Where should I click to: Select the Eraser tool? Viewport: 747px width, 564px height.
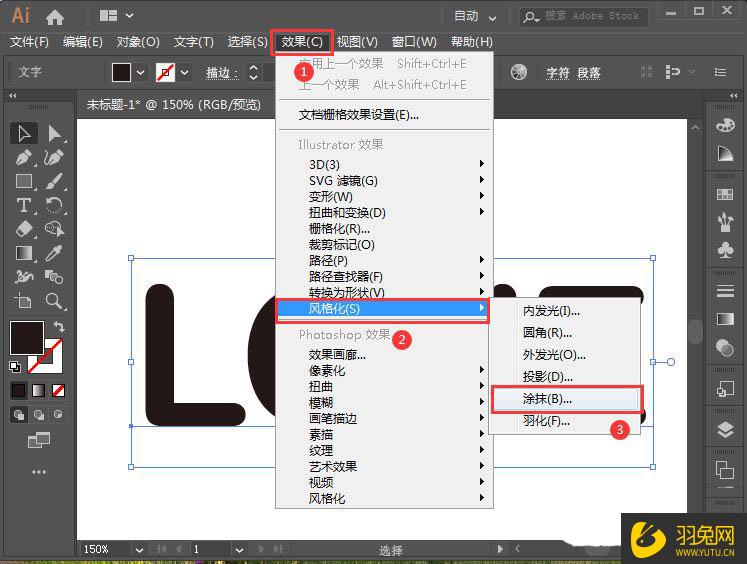[x=24, y=229]
